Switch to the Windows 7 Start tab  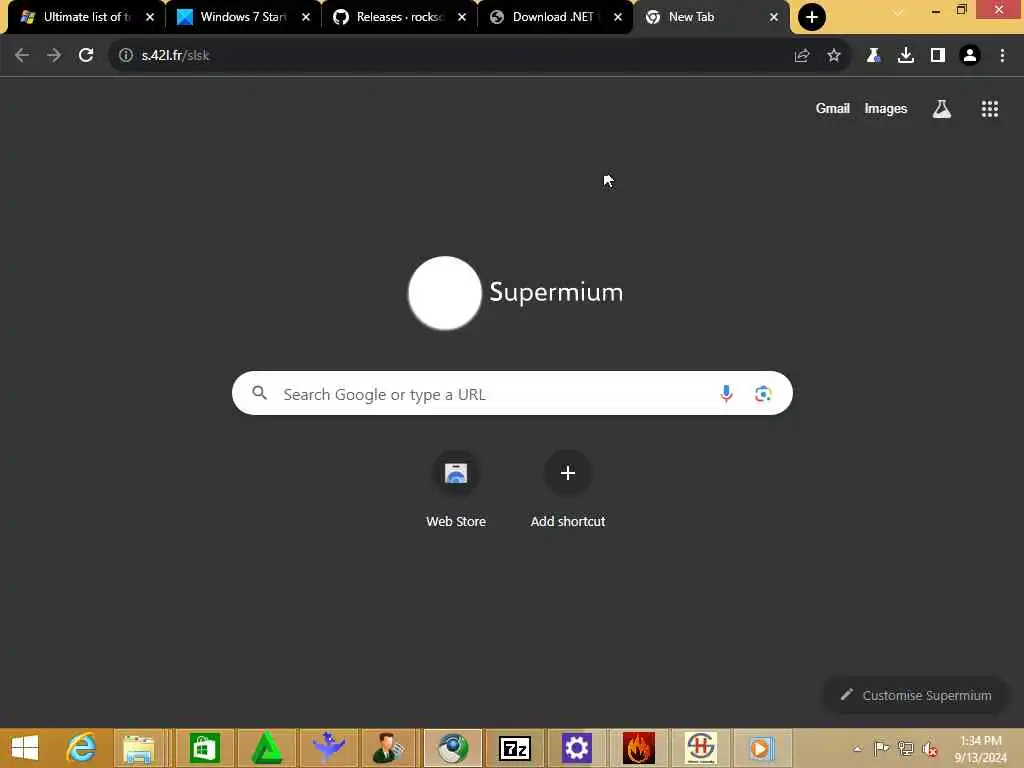tap(242, 17)
